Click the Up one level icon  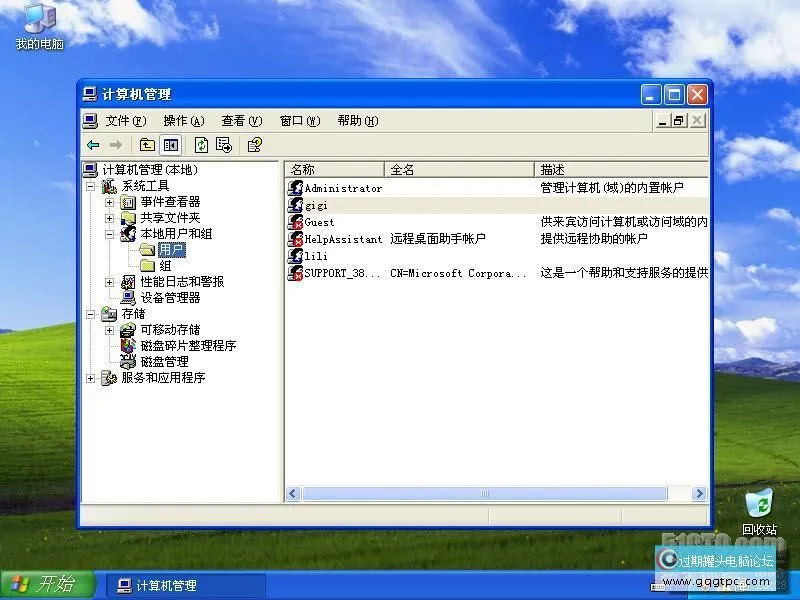coord(145,144)
